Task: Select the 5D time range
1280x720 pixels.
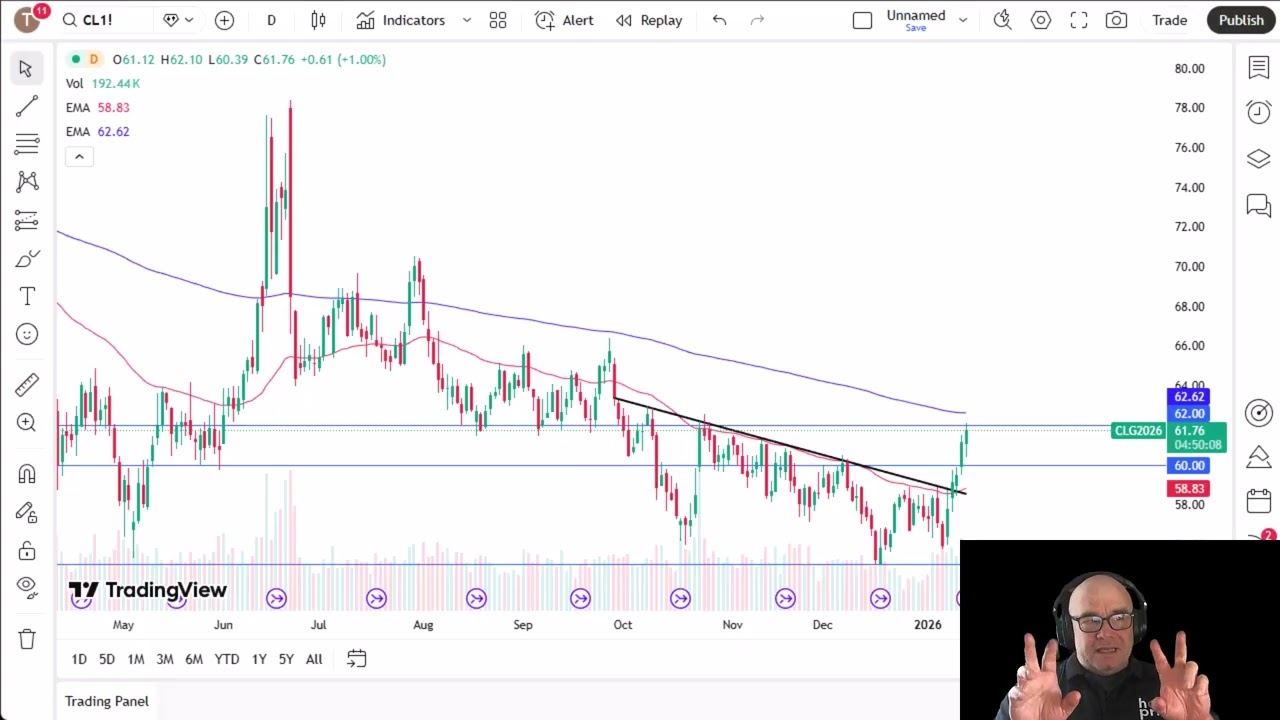Action: [x=107, y=659]
